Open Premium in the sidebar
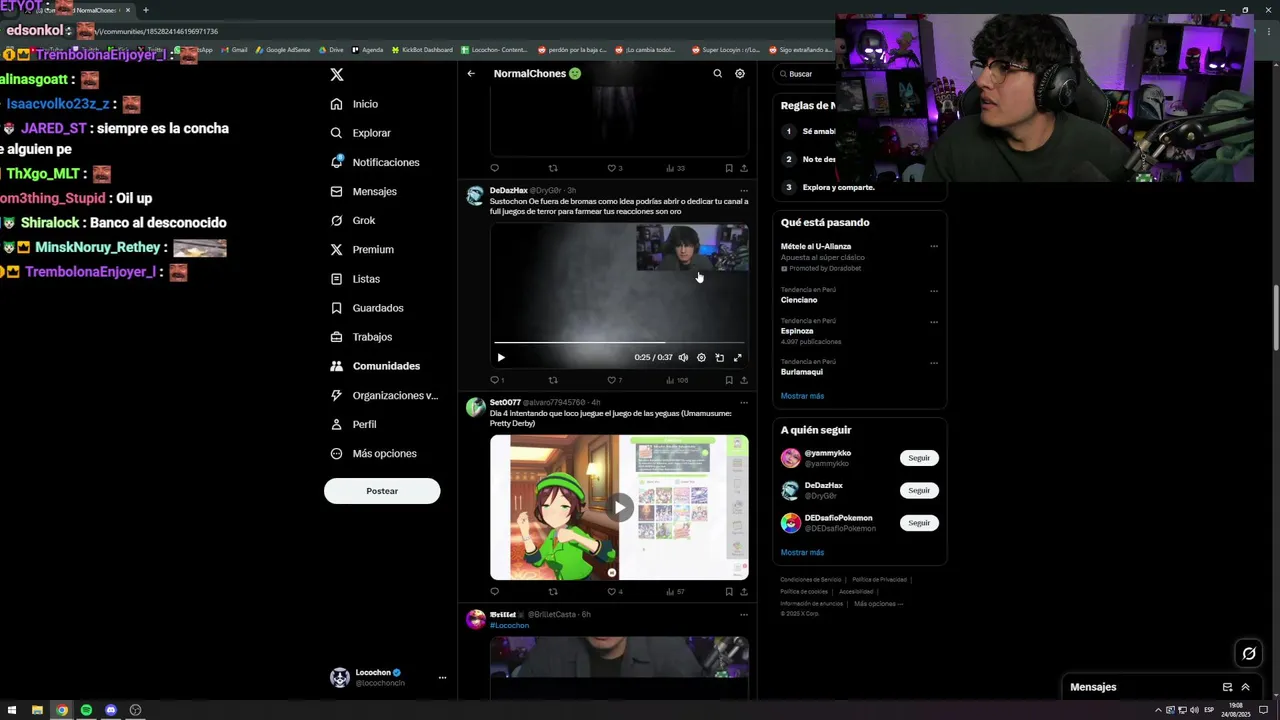 (362, 249)
